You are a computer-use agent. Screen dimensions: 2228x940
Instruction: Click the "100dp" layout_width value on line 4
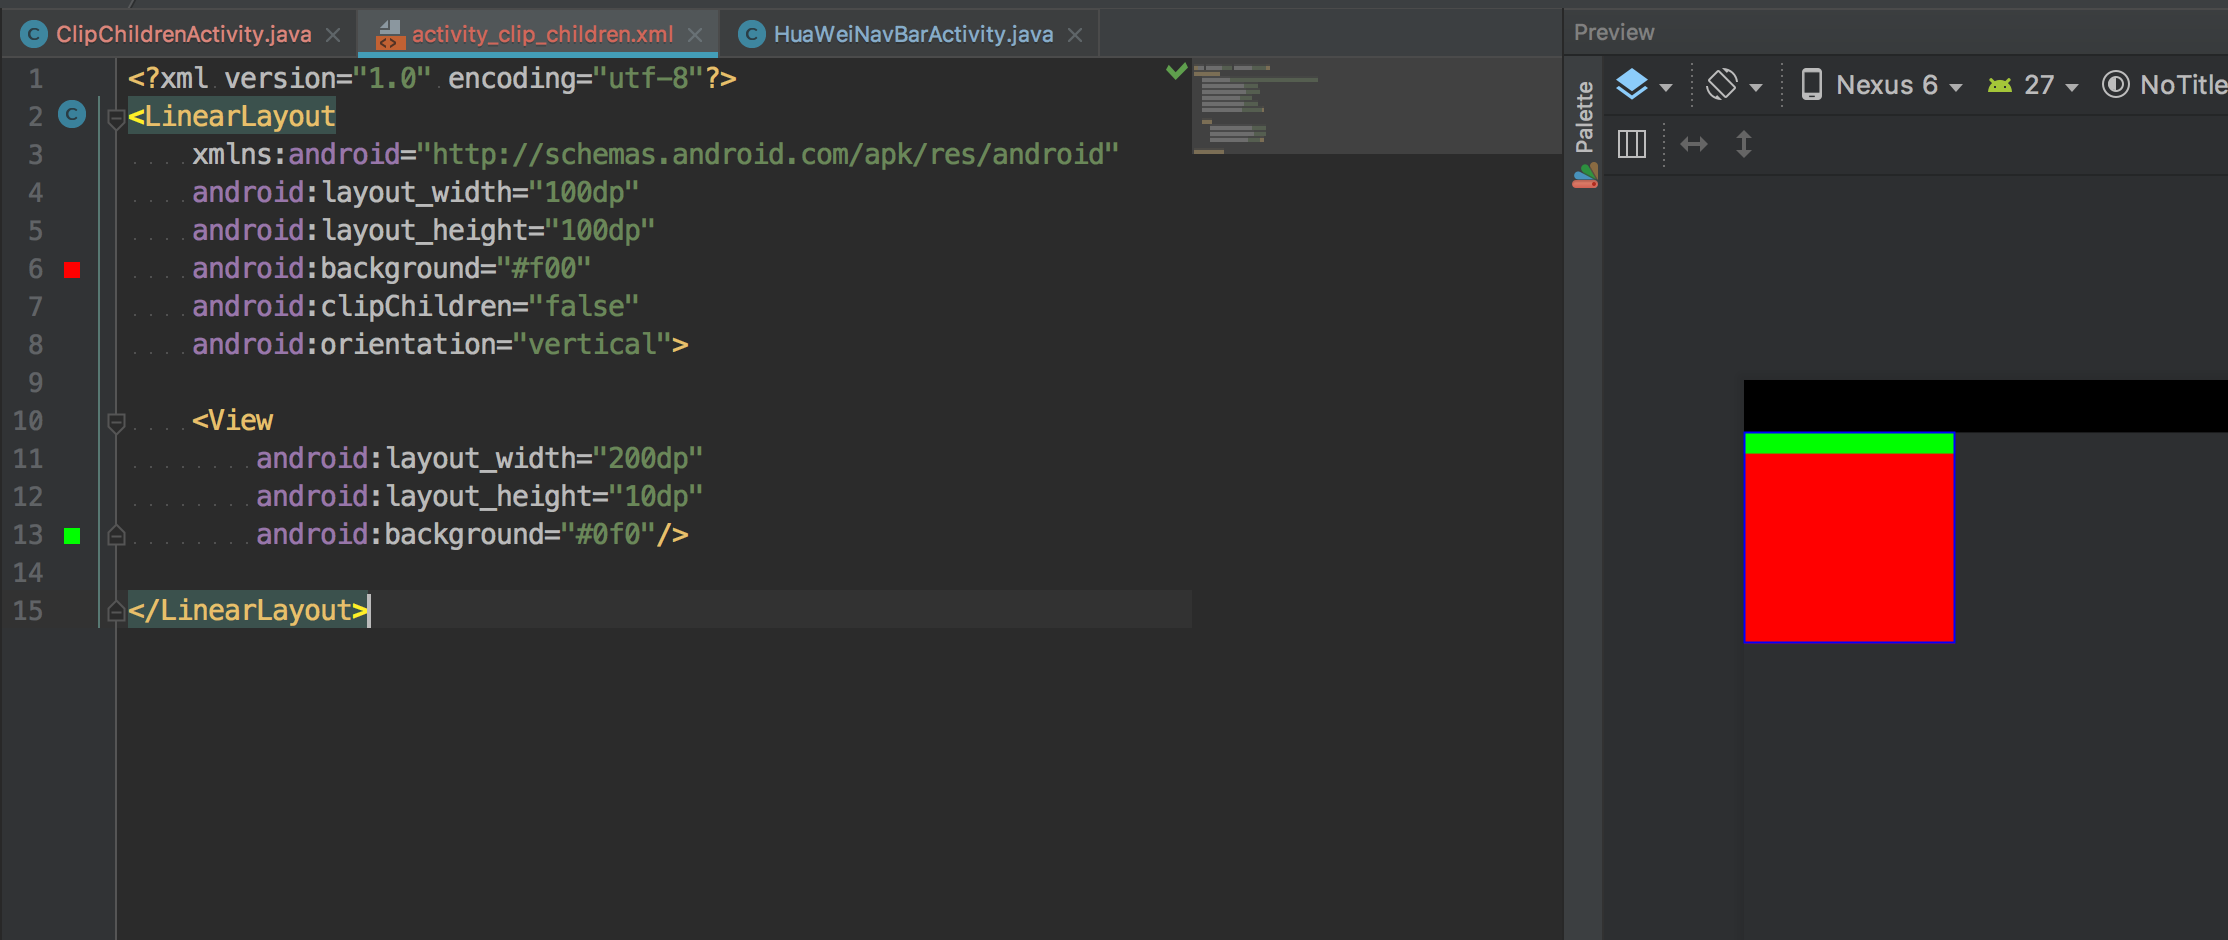tap(584, 192)
